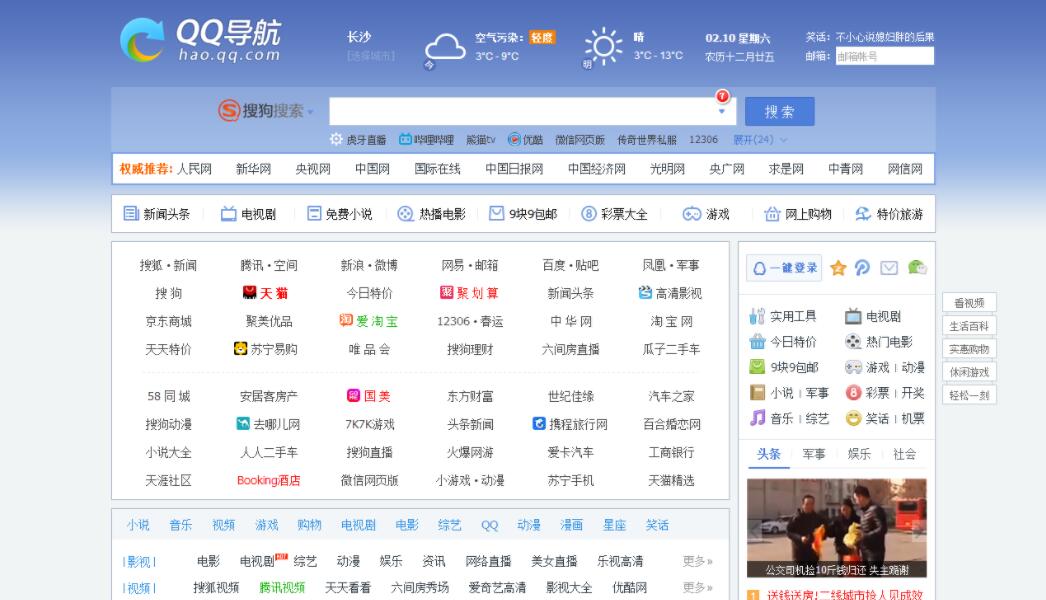Open the 去哪儿网 link
The image size is (1046, 600).
tap(268, 424)
